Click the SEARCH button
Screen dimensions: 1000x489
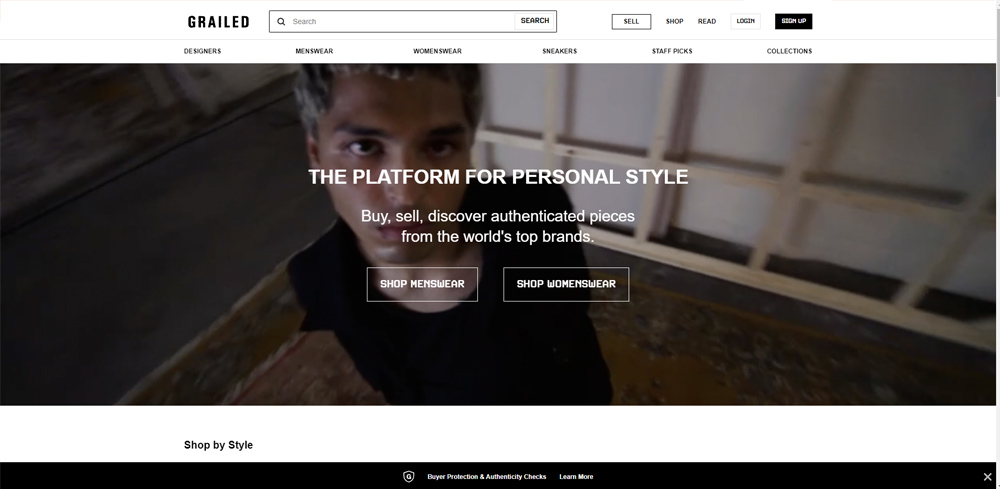point(534,21)
